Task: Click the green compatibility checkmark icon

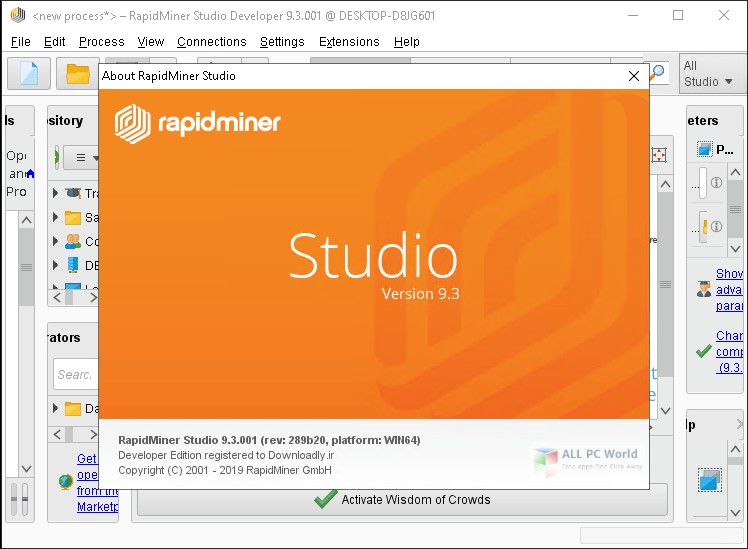Action: tap(704, 351)
